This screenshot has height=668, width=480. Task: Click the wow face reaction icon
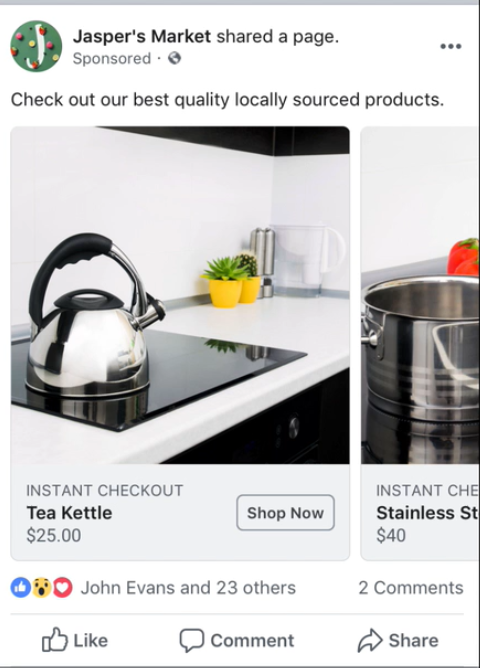coord(41,588)
